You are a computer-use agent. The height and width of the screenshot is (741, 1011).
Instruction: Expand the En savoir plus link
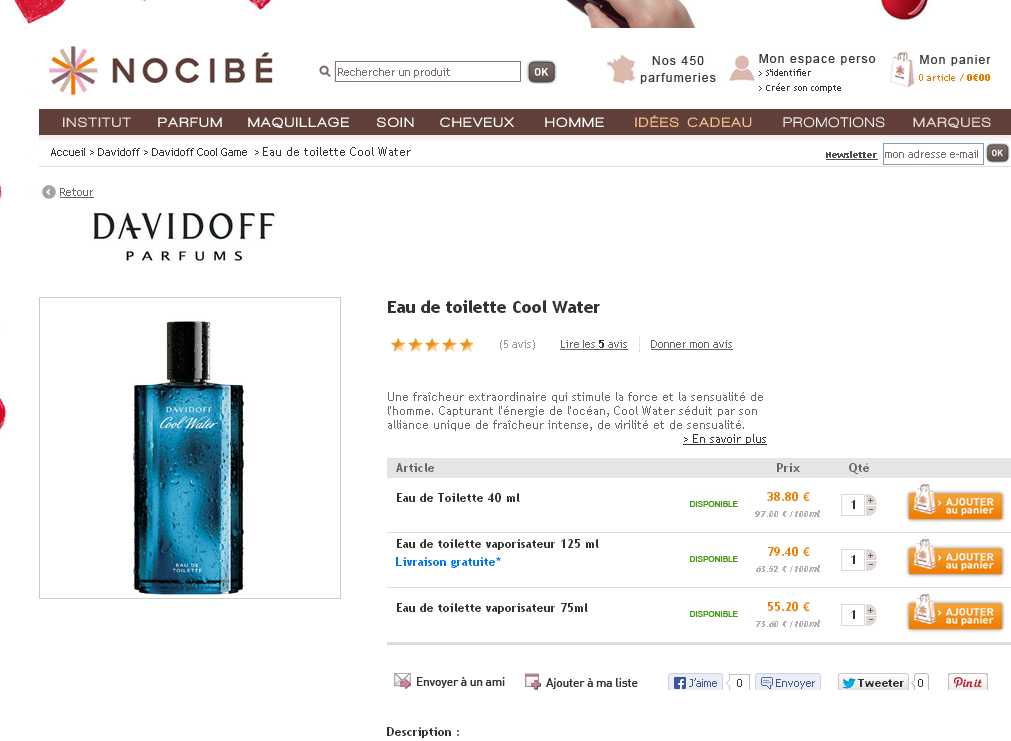[x=725, y=439]
